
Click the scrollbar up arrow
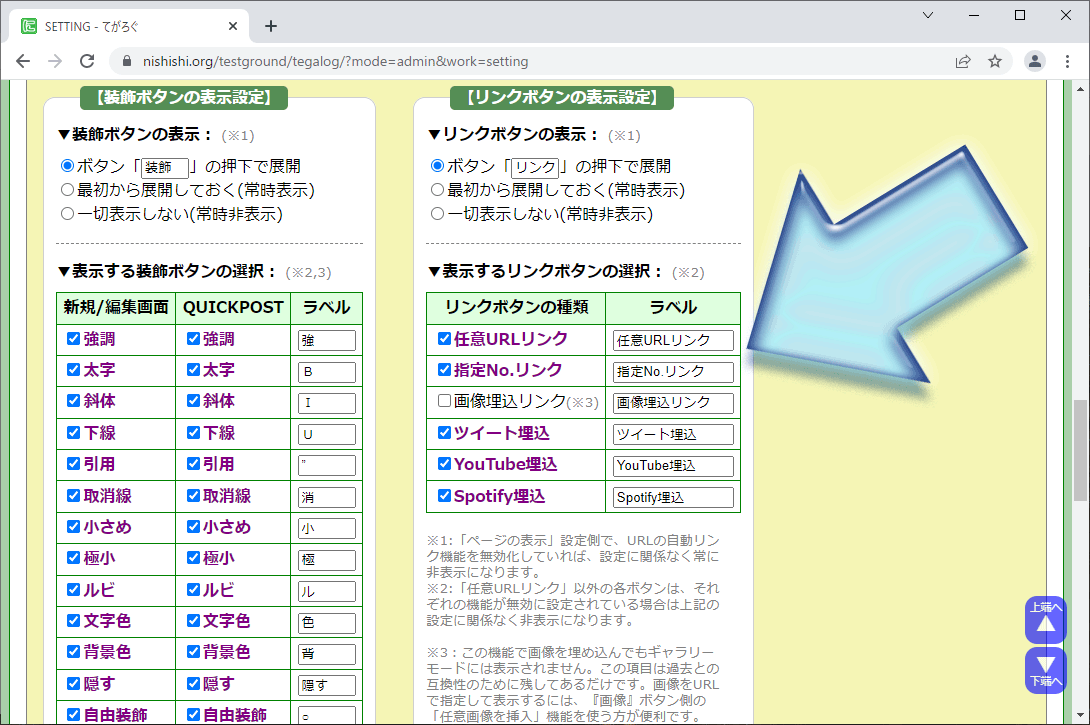(x=1080, y=89)
